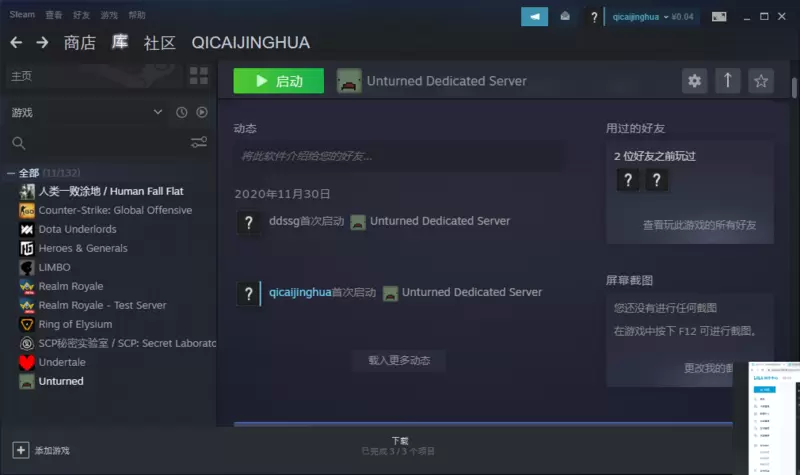Expand the 游戏 filter dropdown chevron
Screen dimensions: 800x475
[x=158, y=112]
